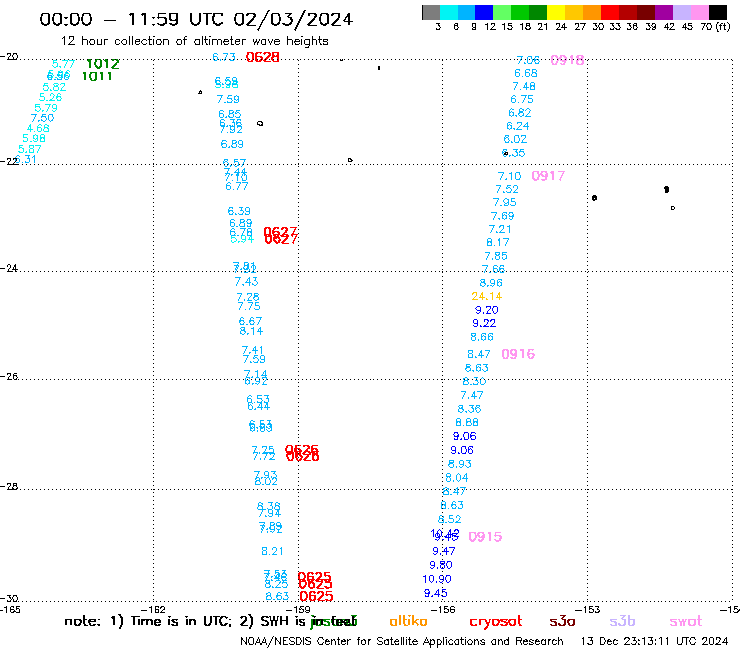Click the s3b satellite legend label
740x650 pixels.
pos(622,621)
